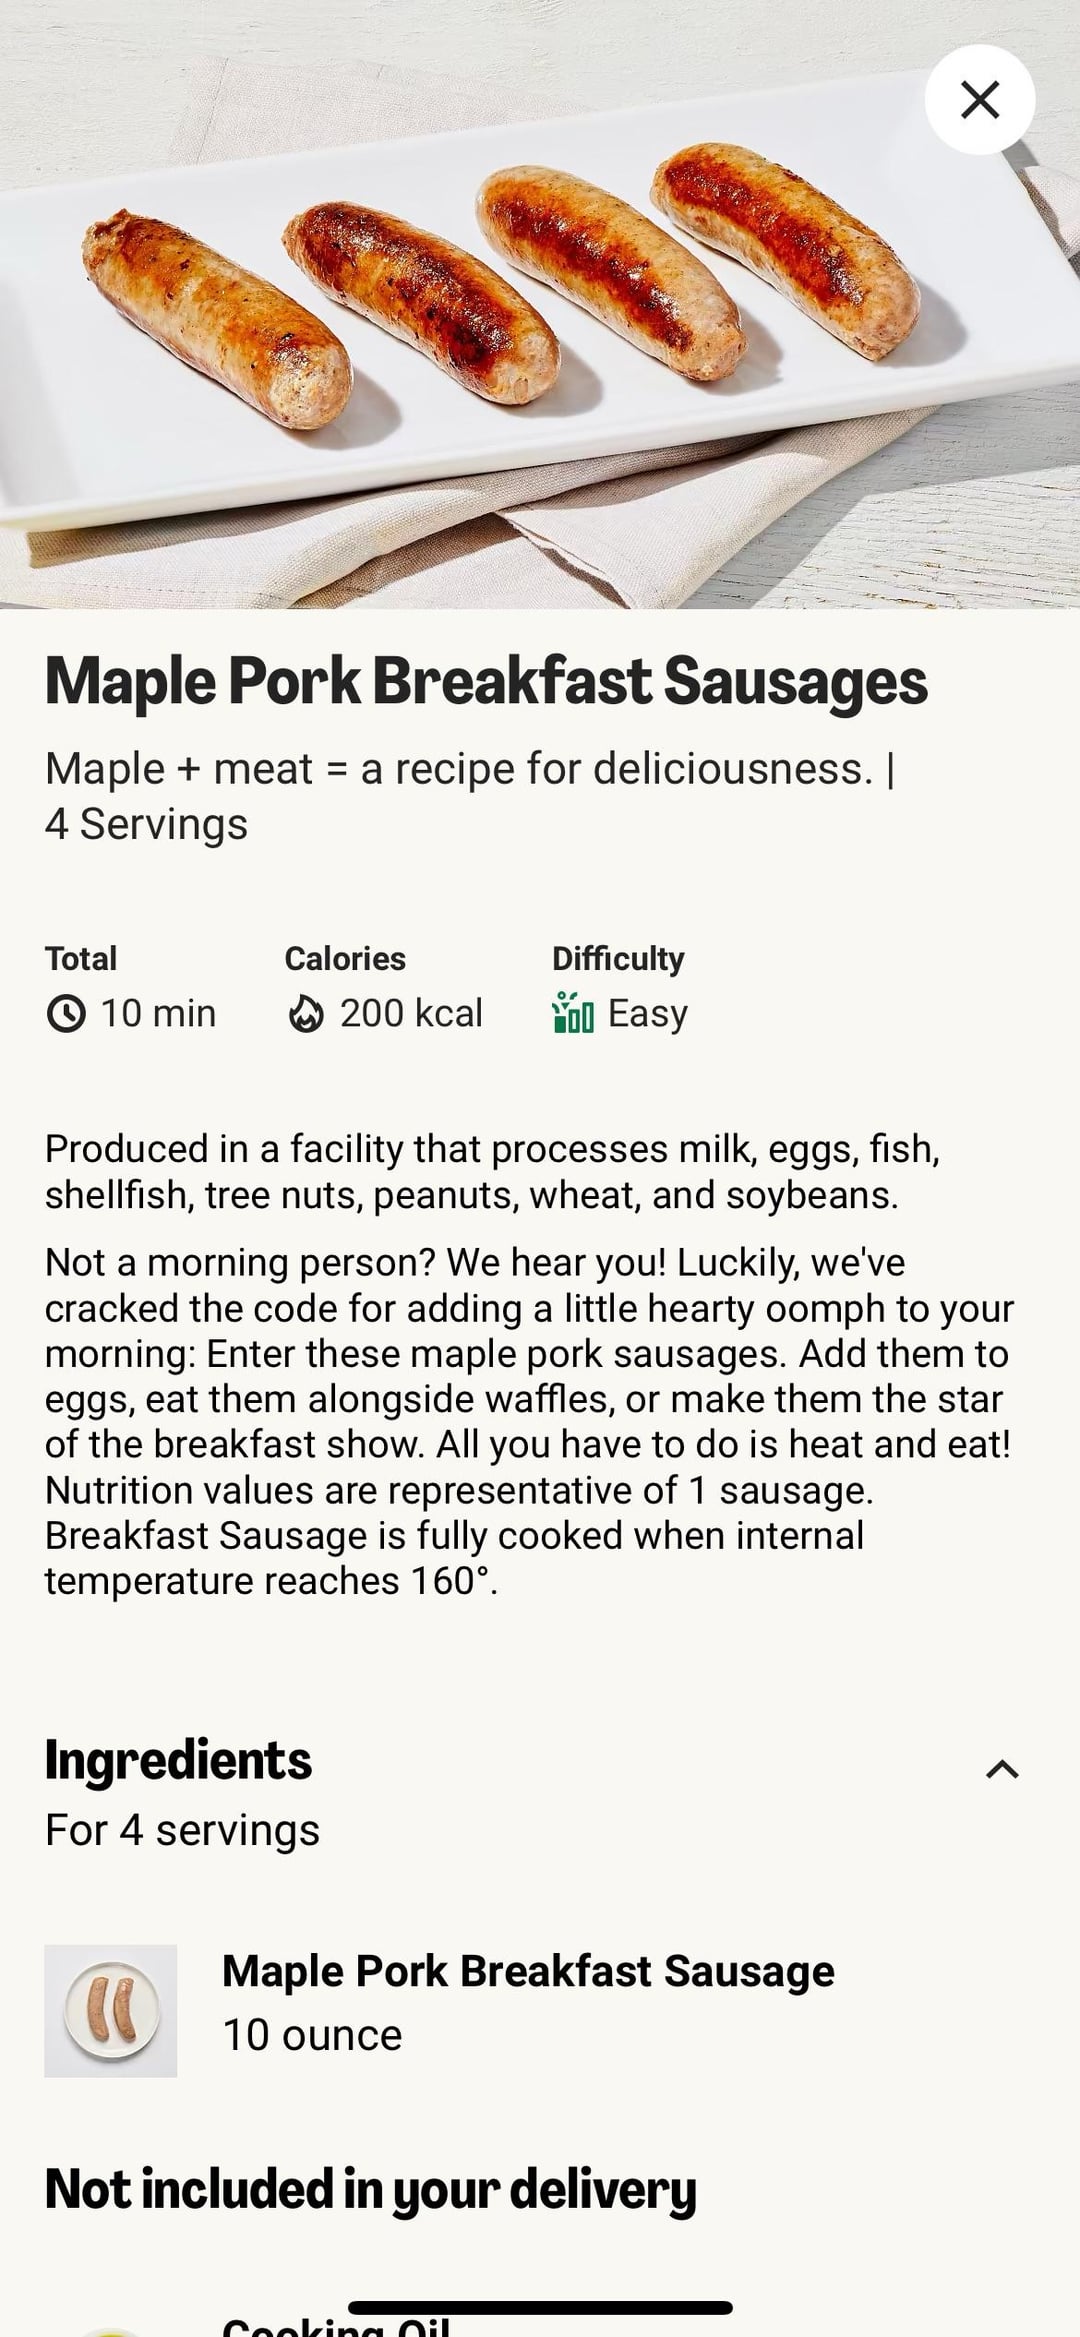The height and width of the screenshot is (2337, 1080).
Task: Close the recipe details with X button
Action: click(x=979, y=99)
